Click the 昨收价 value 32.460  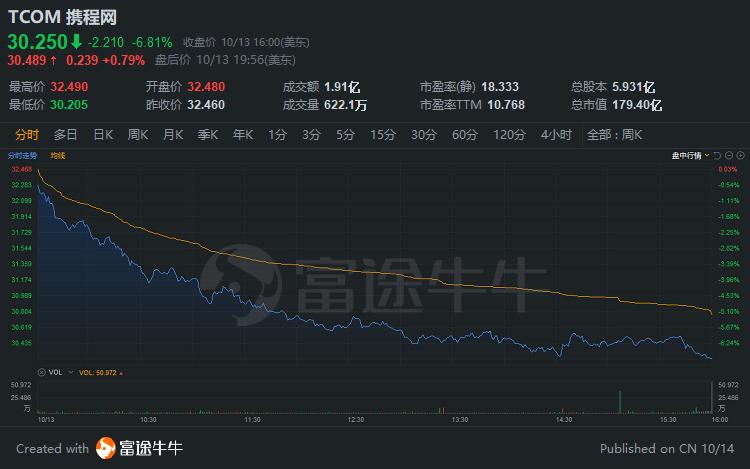206,105
